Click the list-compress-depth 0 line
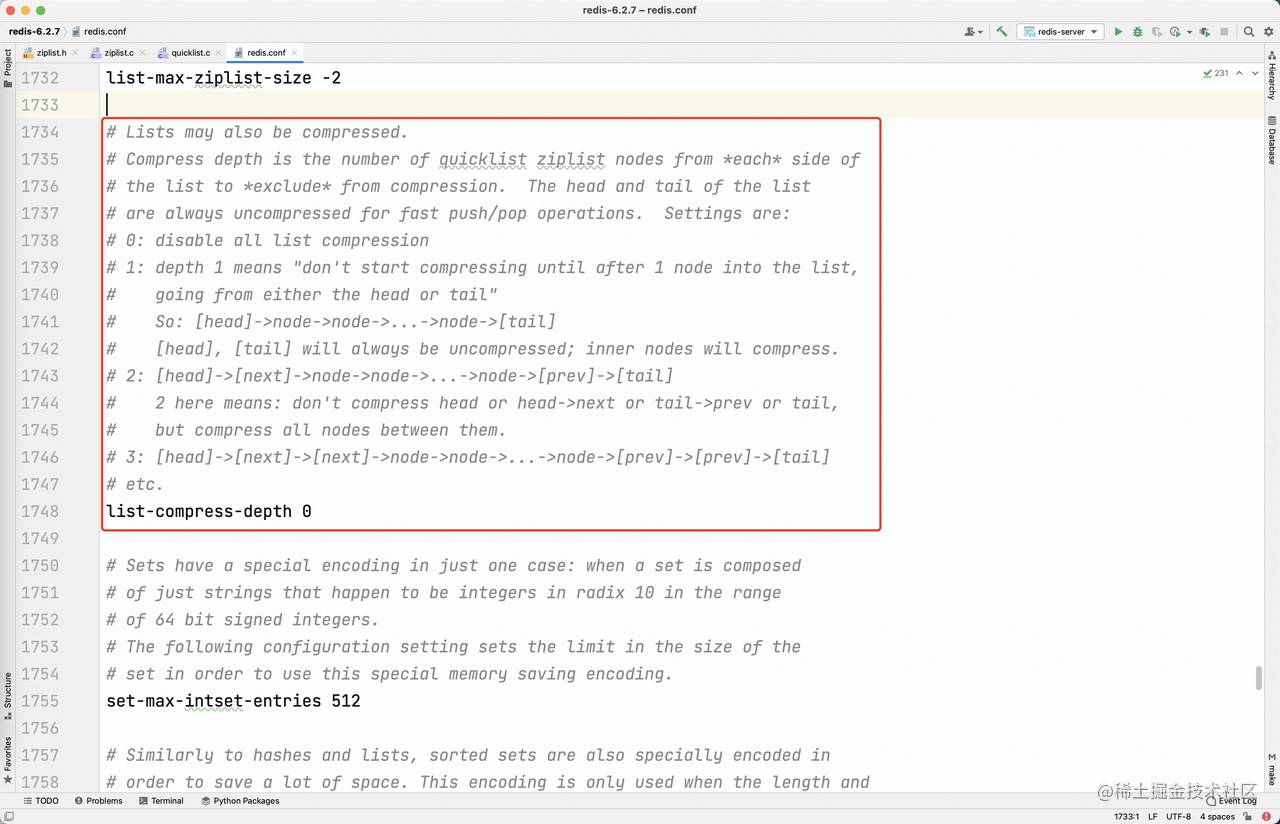 pyautogui.click(x=209, y=511)
